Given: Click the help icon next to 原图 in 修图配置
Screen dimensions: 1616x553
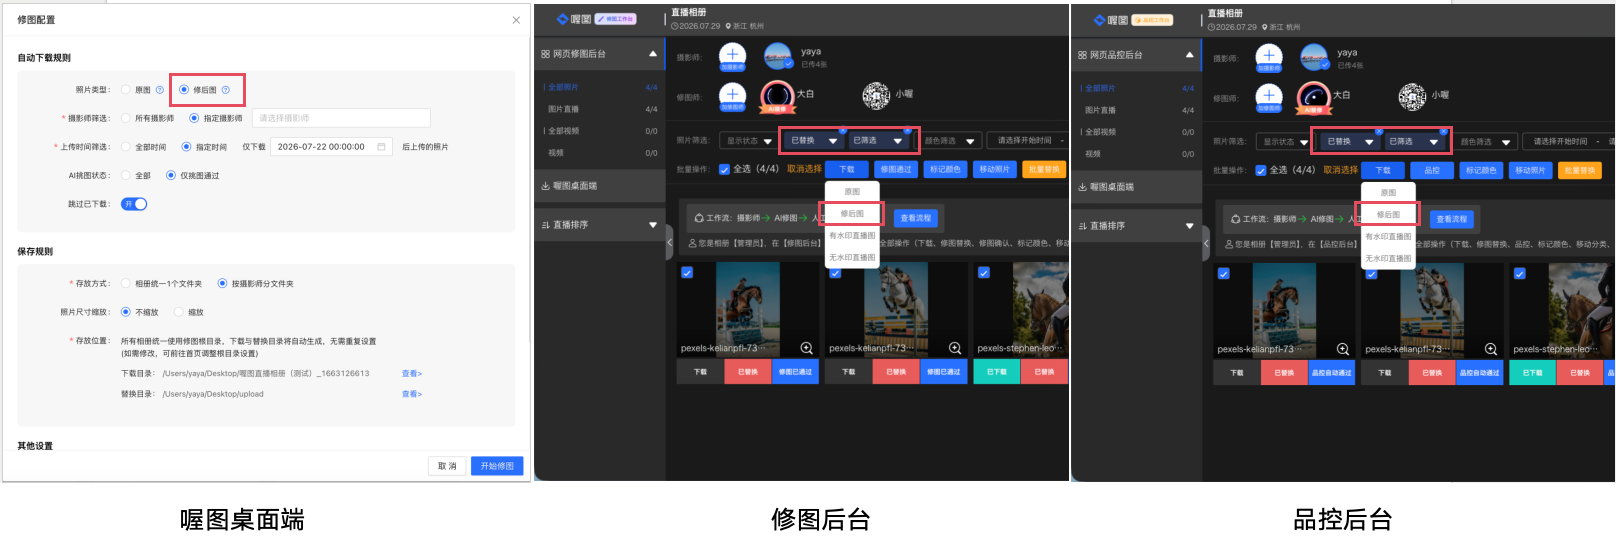Looking at the screenshot, I should coord(159,90).
